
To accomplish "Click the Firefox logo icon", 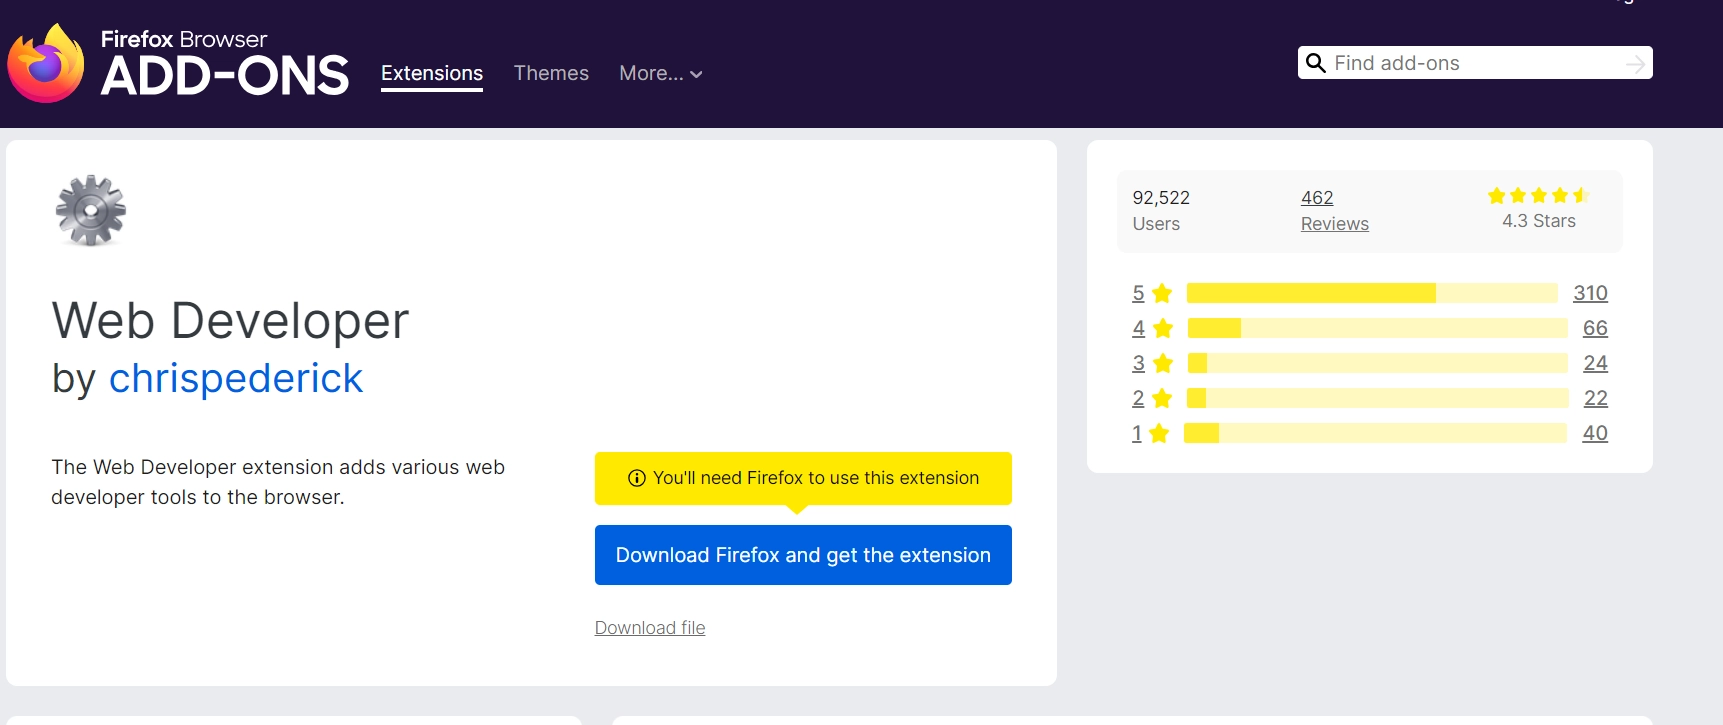I will click(x=46, y=63).
